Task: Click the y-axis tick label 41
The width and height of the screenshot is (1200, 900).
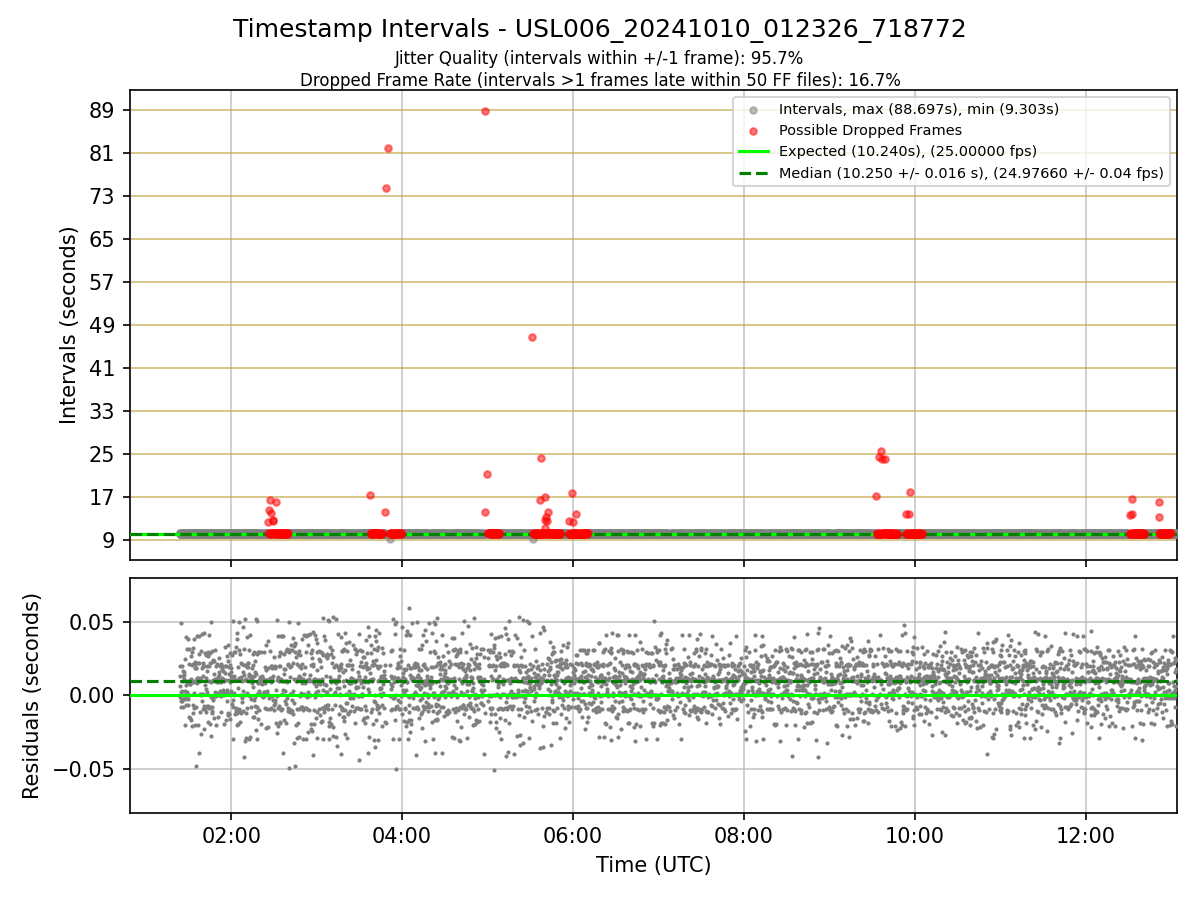Action: (103, 368)
